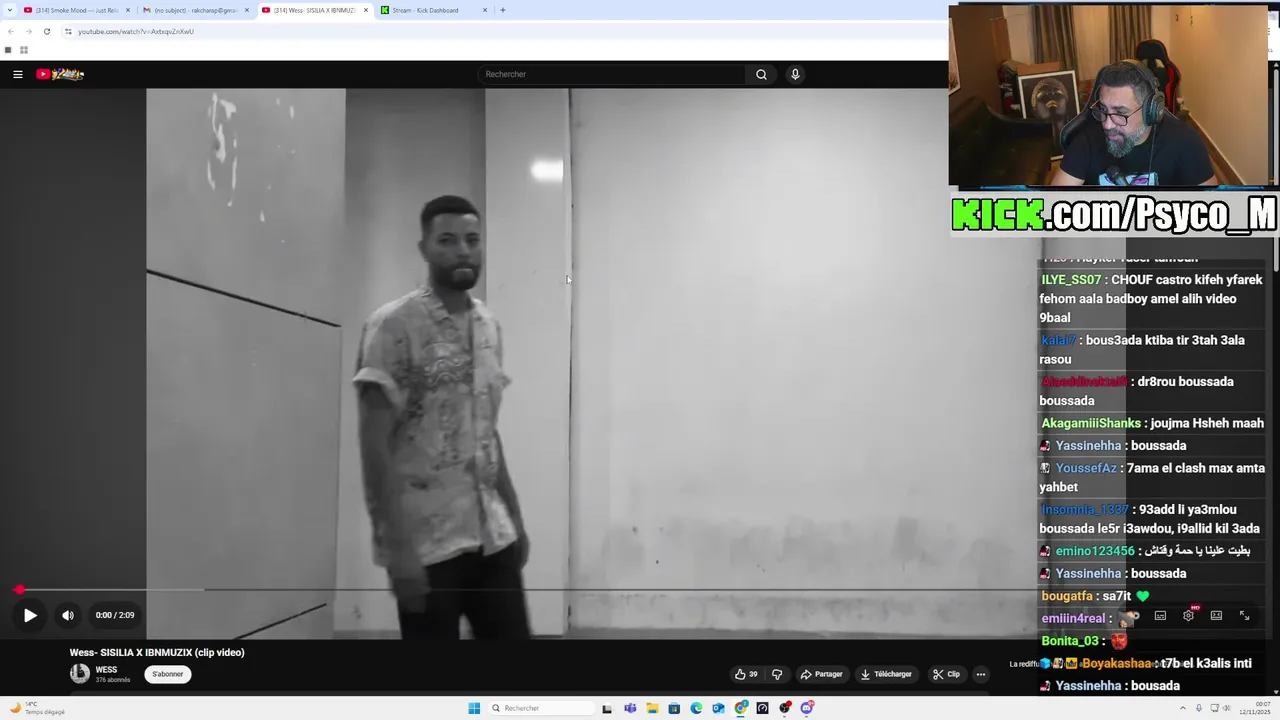Click the youtube.com address bar URL
This screenshot has height=720, width=1280.
pyautogui.click(x=136, y=31)
